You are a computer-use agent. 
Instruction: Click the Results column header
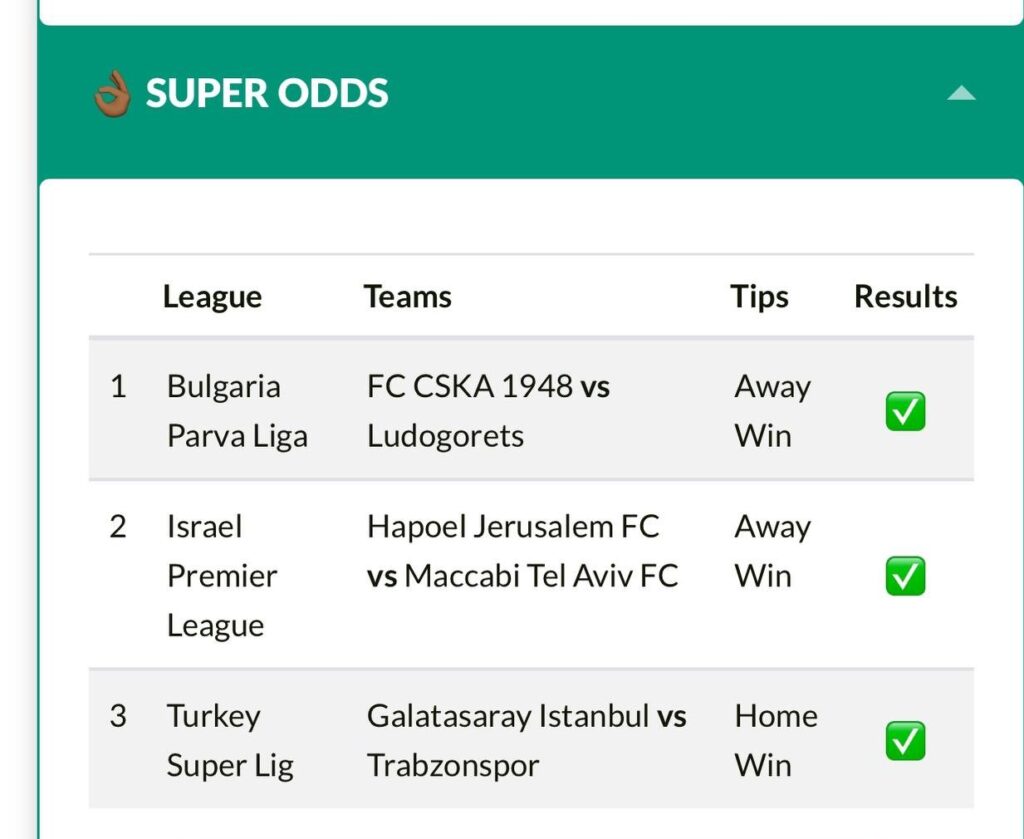[906, 296]
